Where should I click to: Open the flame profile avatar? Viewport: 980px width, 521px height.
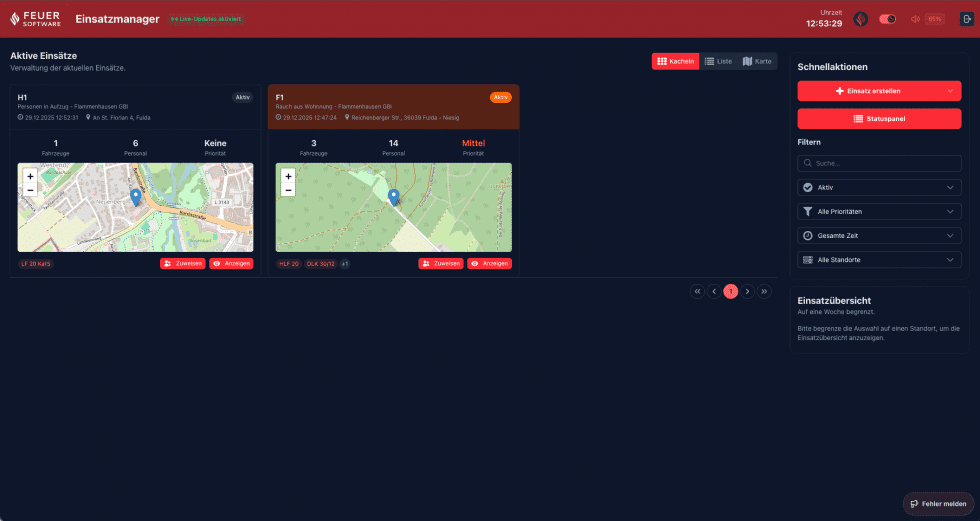pyautogui.click(x=861, y=19)
